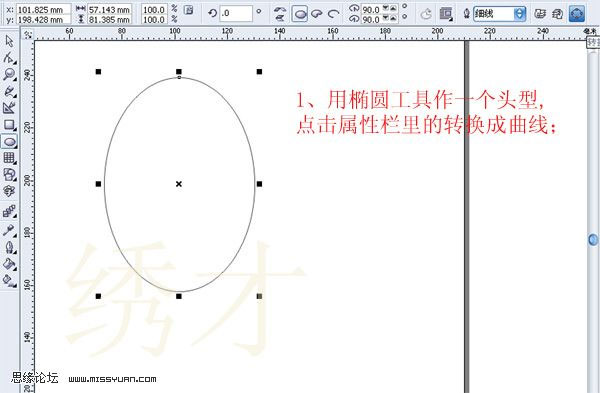
Task: Click the To Back of layer icon
Action: (x=558, y=14)
